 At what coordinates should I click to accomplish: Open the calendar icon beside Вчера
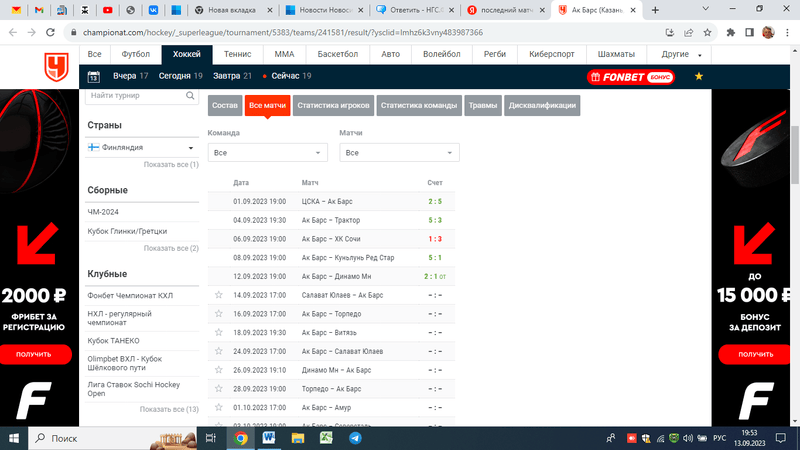[93, 76]
